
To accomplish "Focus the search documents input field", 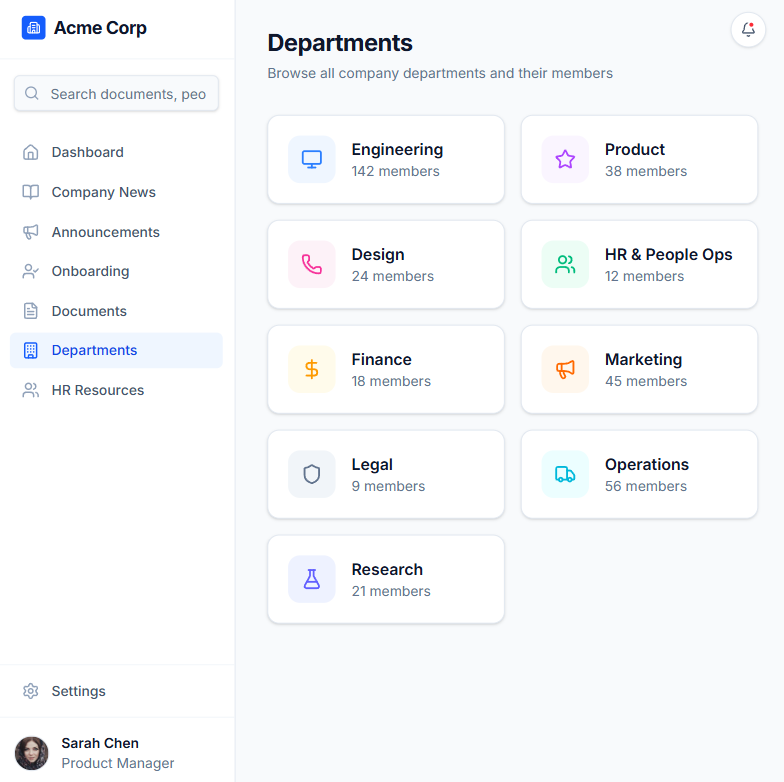I will (x=127, y=94).
